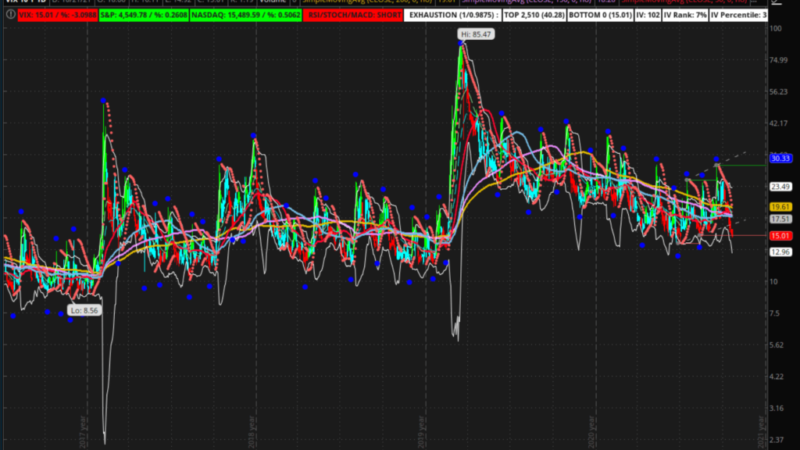Viewport: 800px width, 450px height.
Task: Click the blue dot at the 85.47 peak
Action: click(461, 44)
